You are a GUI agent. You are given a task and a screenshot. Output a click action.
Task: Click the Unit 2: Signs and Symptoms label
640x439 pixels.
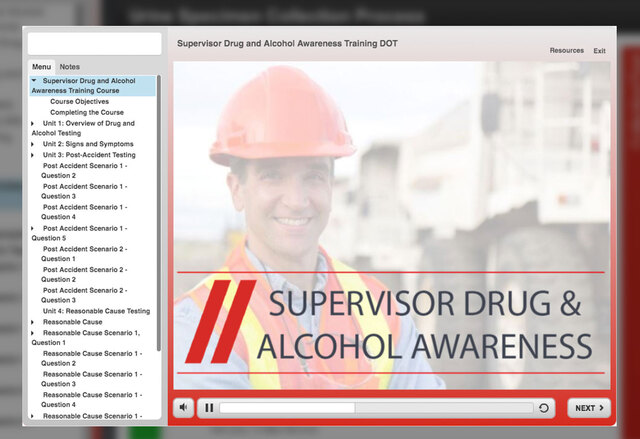88,144
